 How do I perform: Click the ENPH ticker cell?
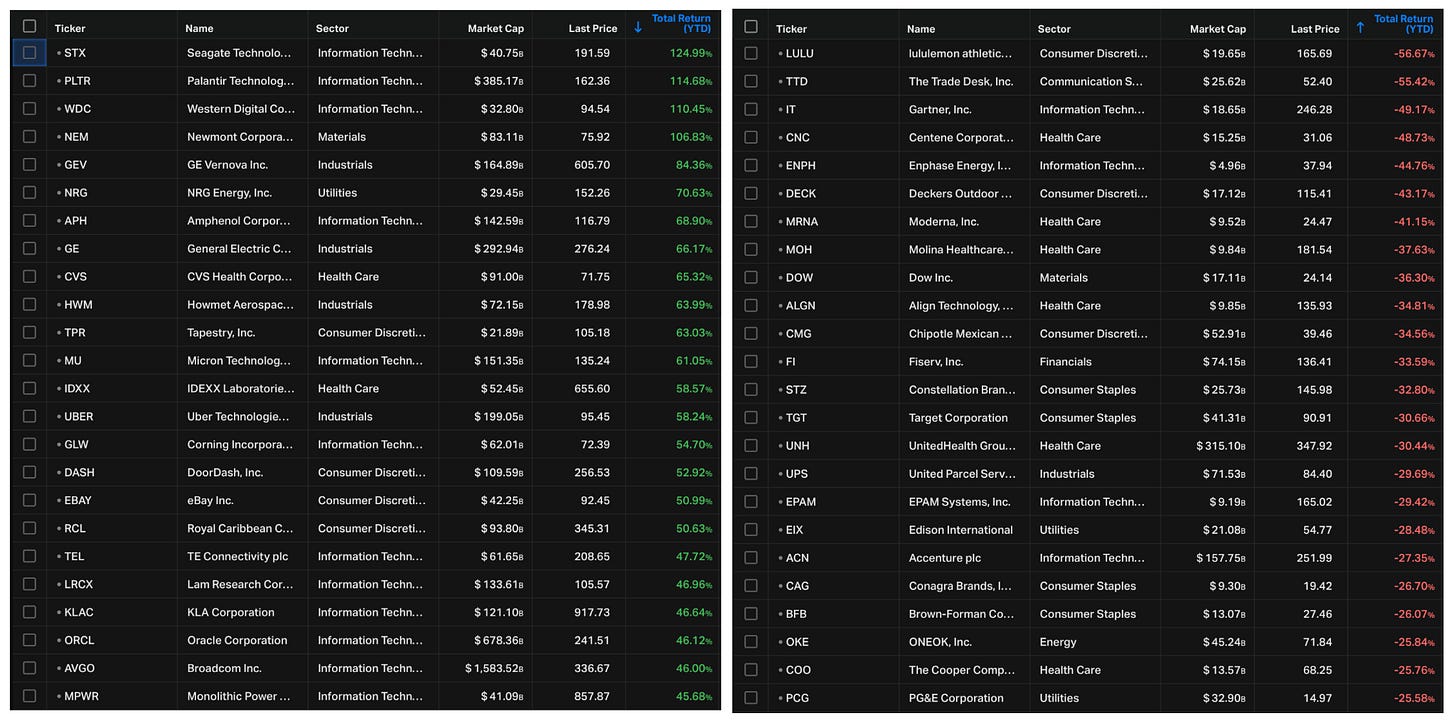(x=800, y=165)
